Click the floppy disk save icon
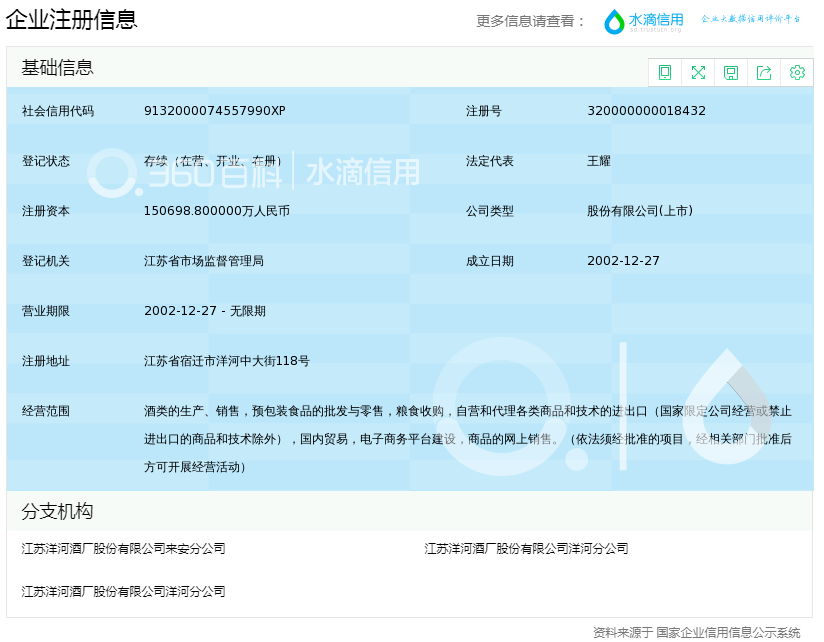 pos(731,73)
